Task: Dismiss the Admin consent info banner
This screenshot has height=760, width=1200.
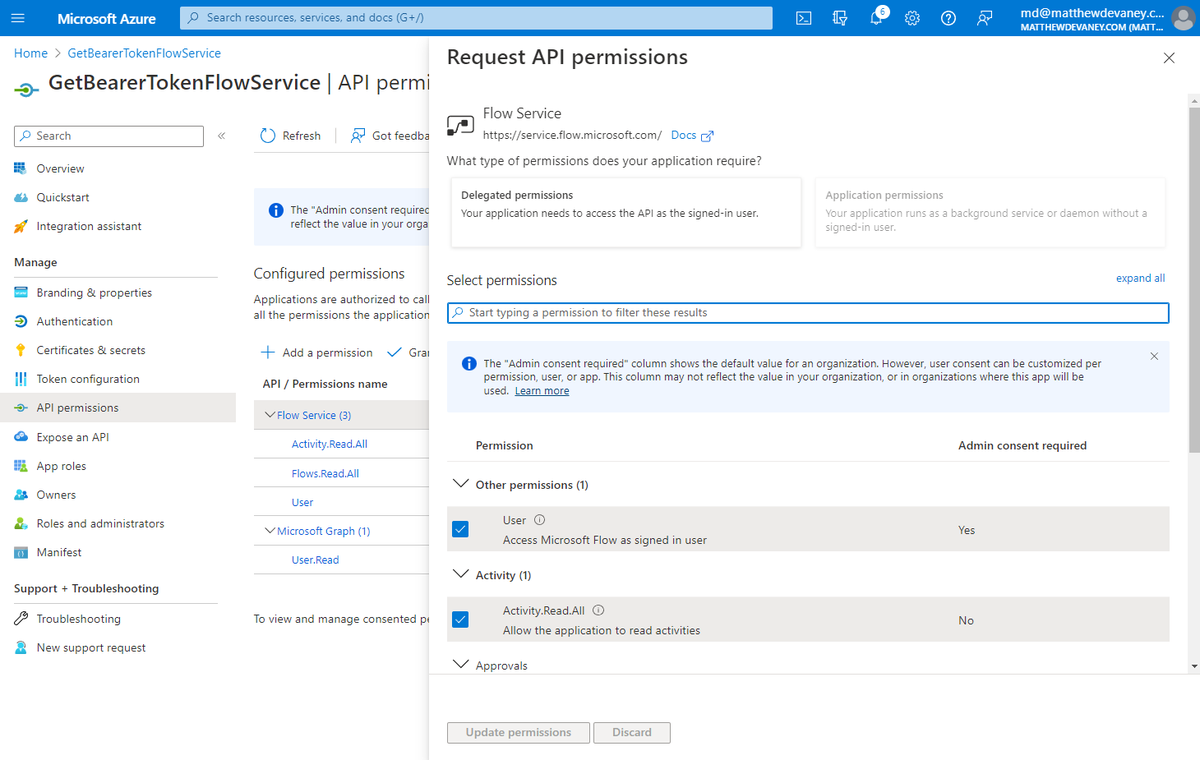Action: (x=1154, y=356)
